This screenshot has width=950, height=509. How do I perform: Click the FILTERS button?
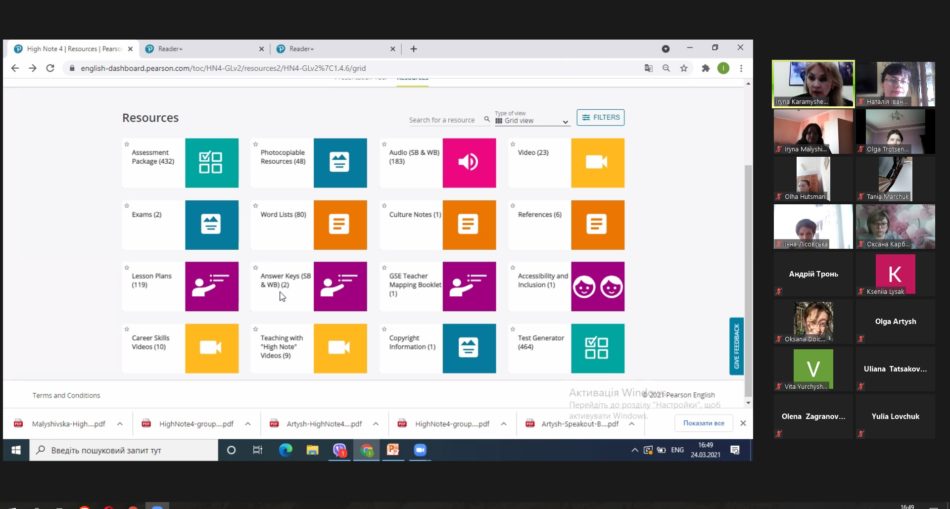600,117
